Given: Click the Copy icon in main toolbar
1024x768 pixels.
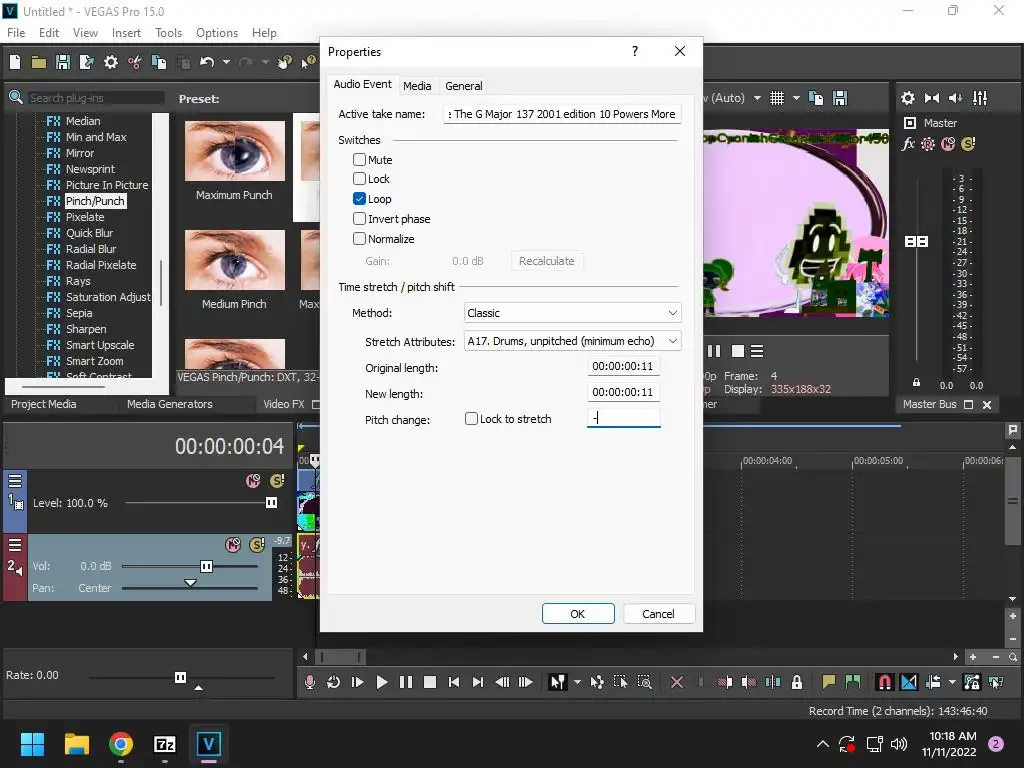Looking at the screenshot, I should click(x=159, y=62).
